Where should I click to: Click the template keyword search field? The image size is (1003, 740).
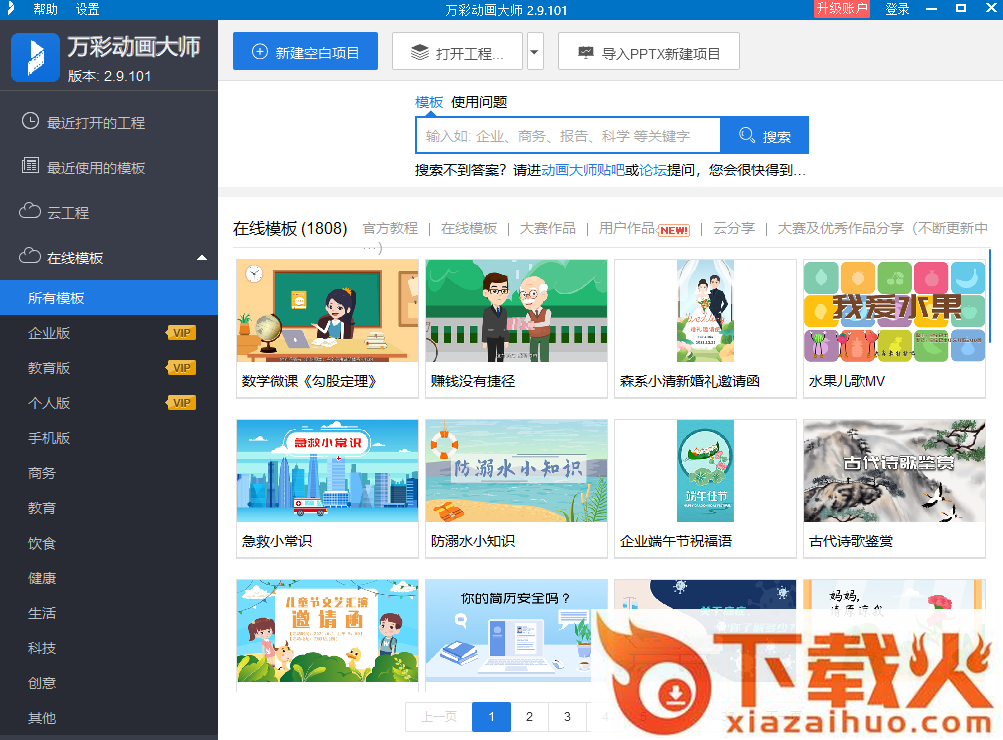pyautogui.click(x=567, y=136)
